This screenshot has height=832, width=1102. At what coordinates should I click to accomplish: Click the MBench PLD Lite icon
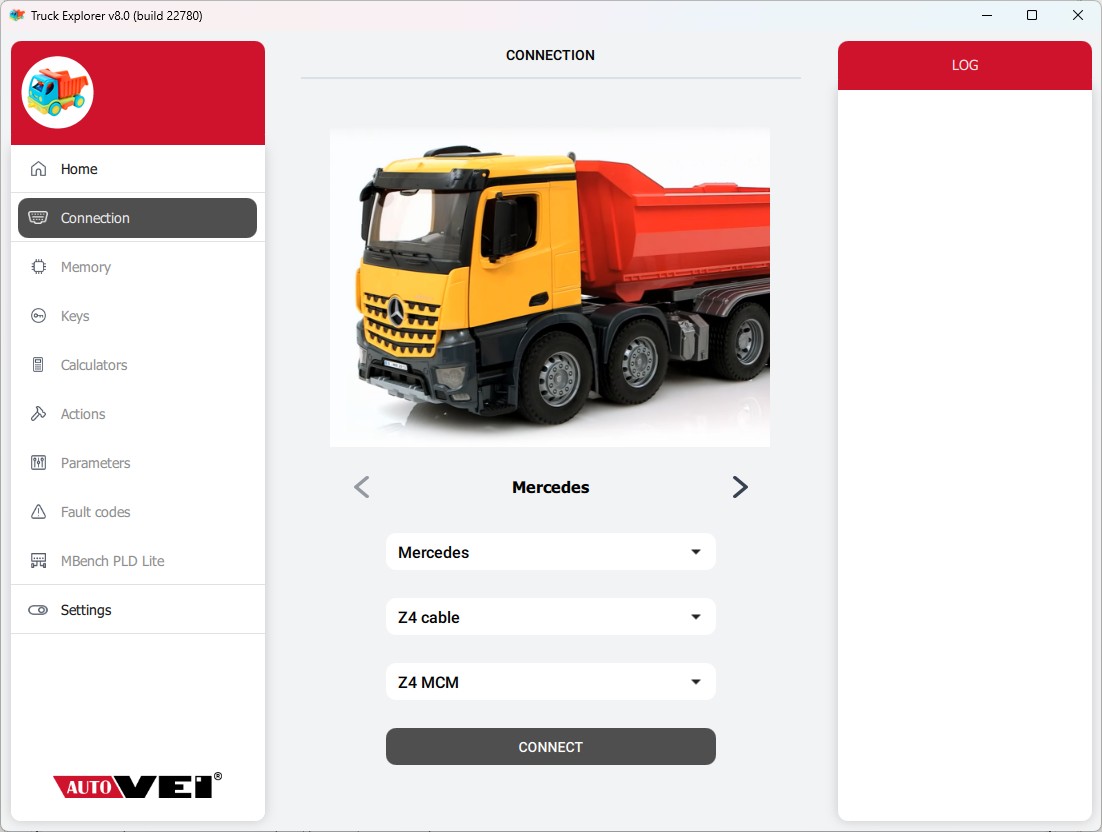click(36, 560)
